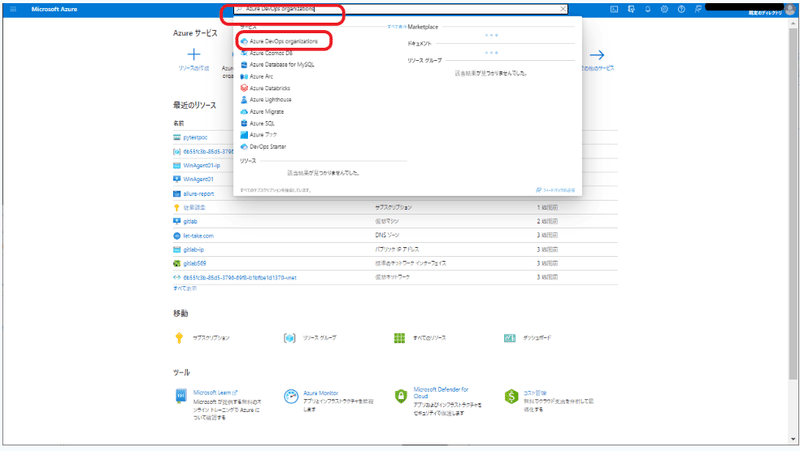Open Microsoft Defender for Cloud
Image resolution: width=800 pixels, height=451 pixels.
(440, 392)
